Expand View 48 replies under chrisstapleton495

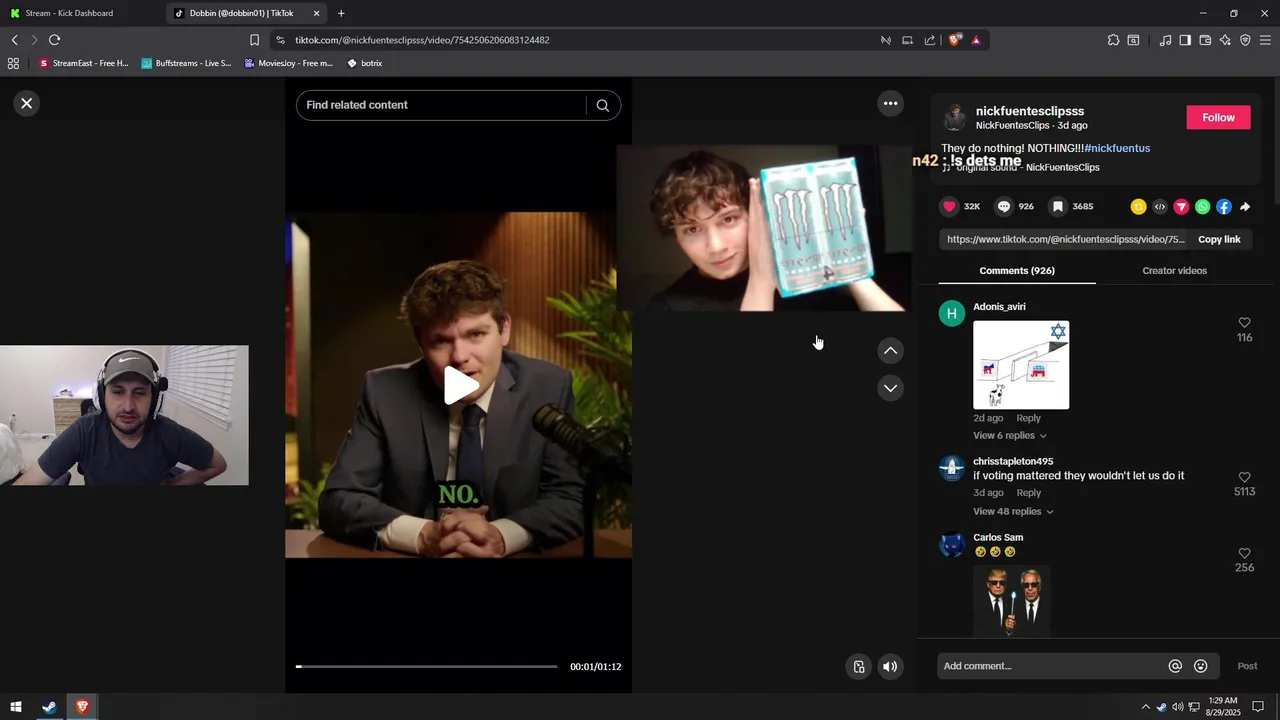coord(1013,511)
